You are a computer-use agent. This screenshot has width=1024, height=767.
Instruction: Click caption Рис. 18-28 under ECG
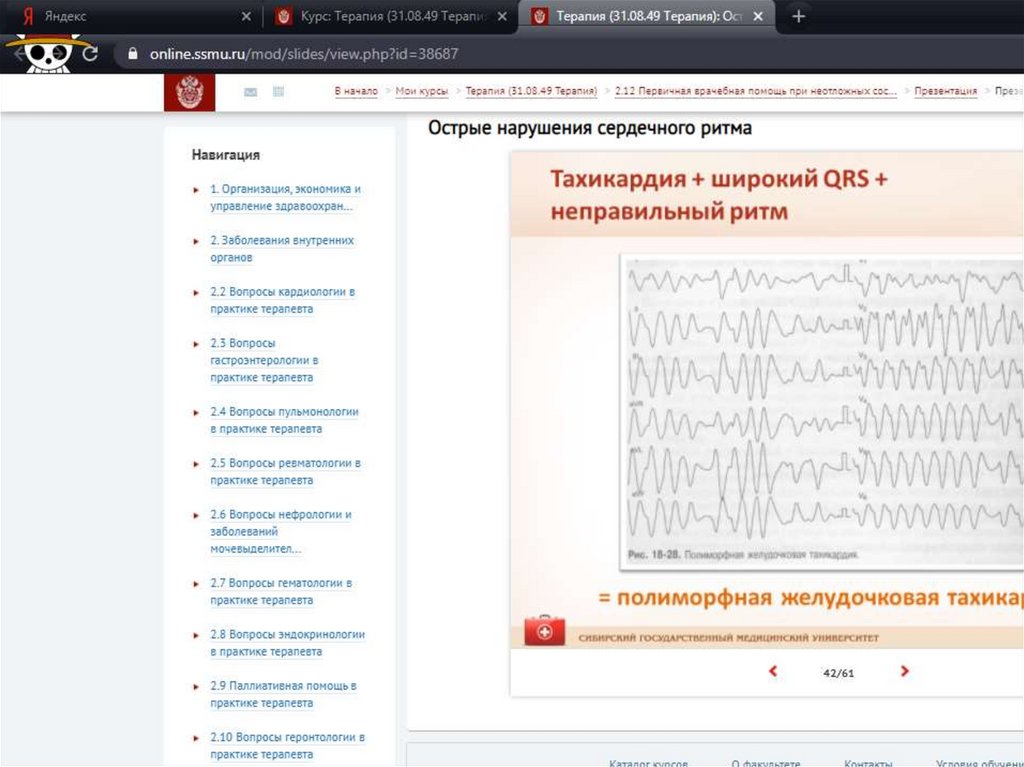point(743,555)
